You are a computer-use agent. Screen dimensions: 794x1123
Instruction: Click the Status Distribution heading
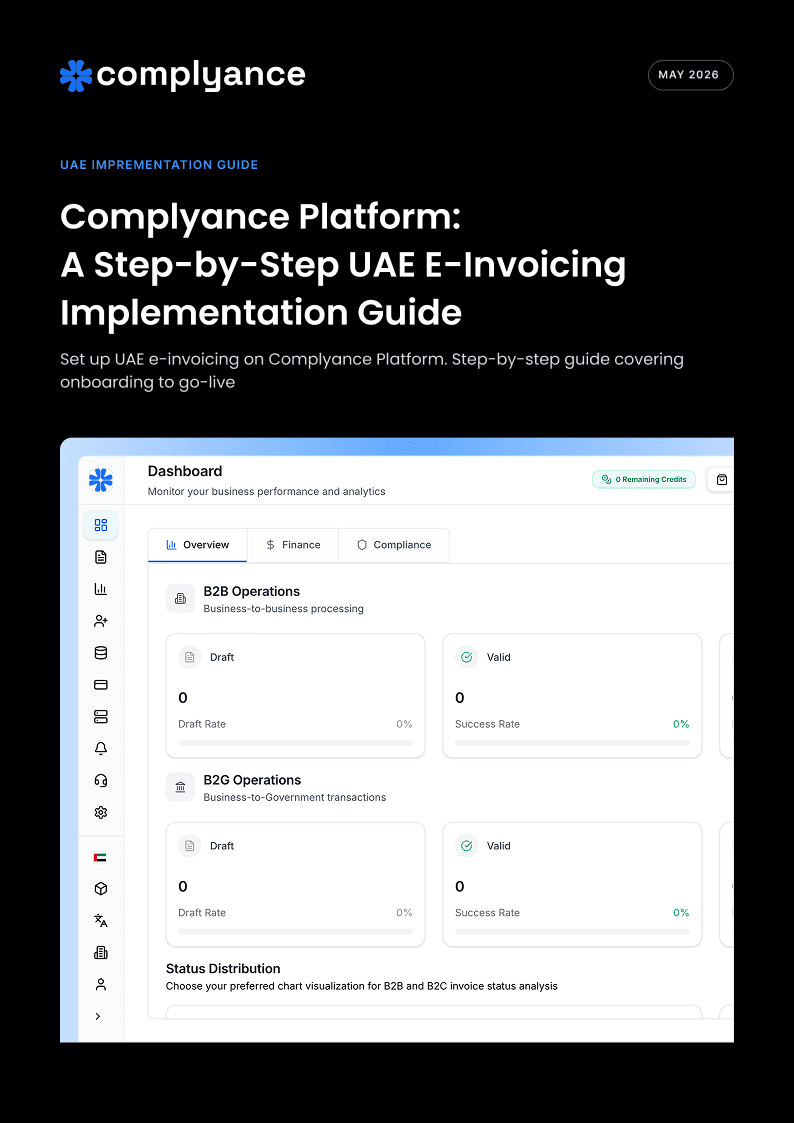[223, 969]
